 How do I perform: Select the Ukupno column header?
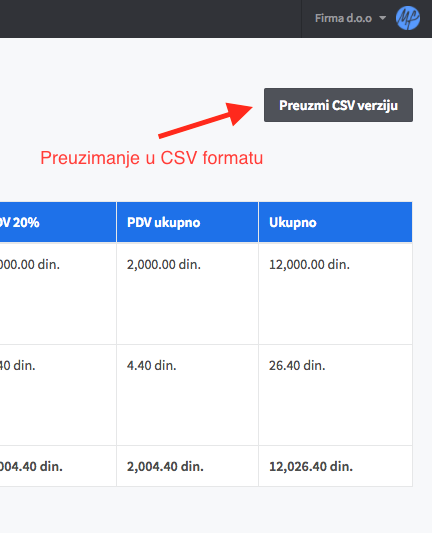[335, 222]
